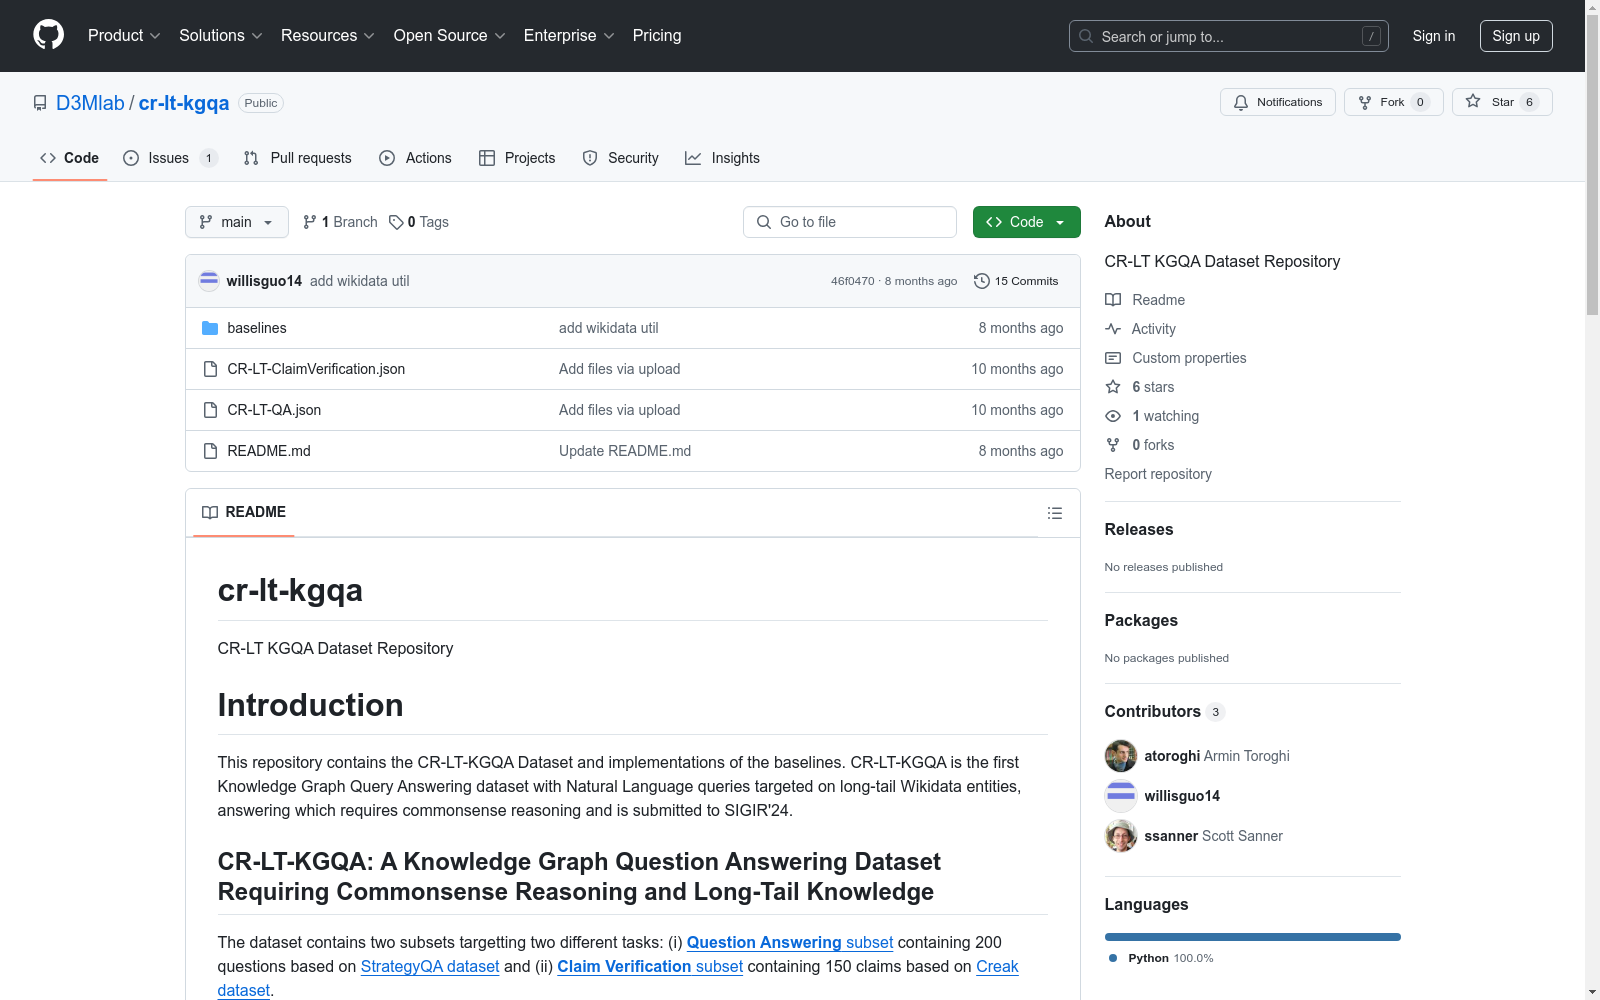The width and height of the screenshot is (1600, 1000).
Task: Open the Activity link in About
Action: 1140,329
